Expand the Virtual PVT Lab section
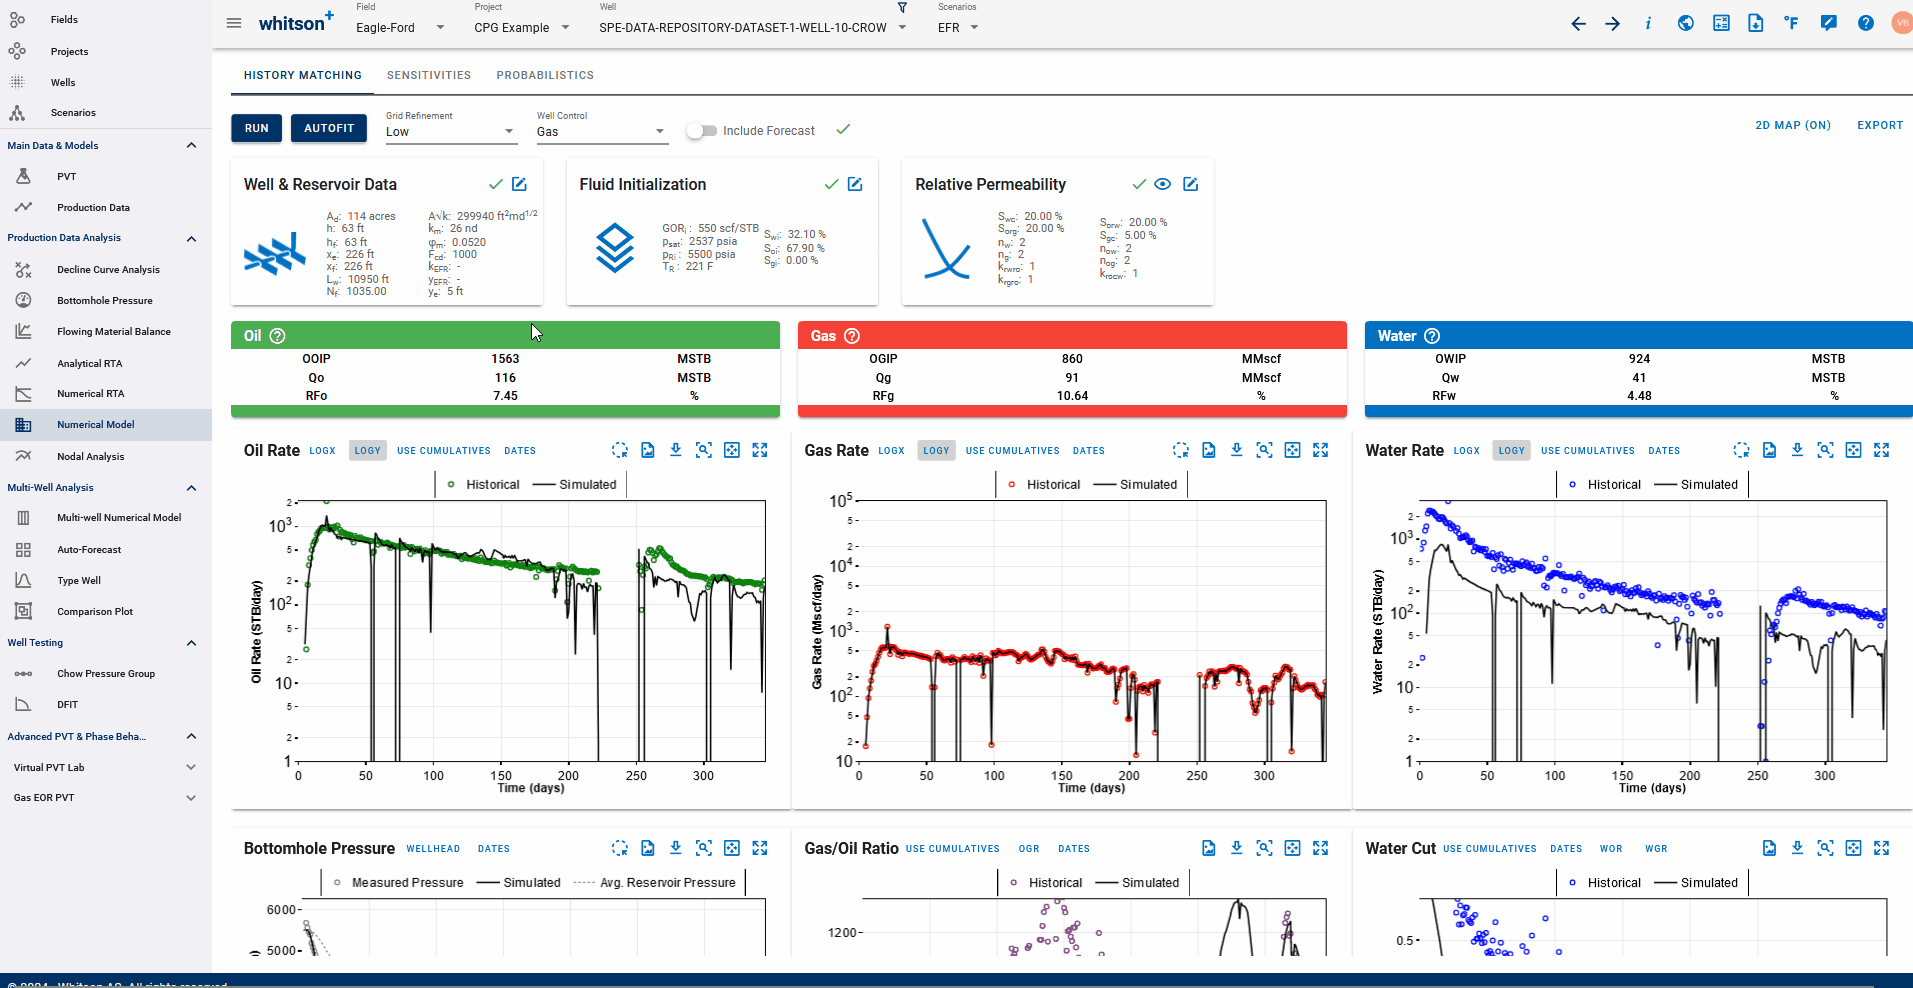The width and height of the screenshot is (1913, 988). [191, 768]
